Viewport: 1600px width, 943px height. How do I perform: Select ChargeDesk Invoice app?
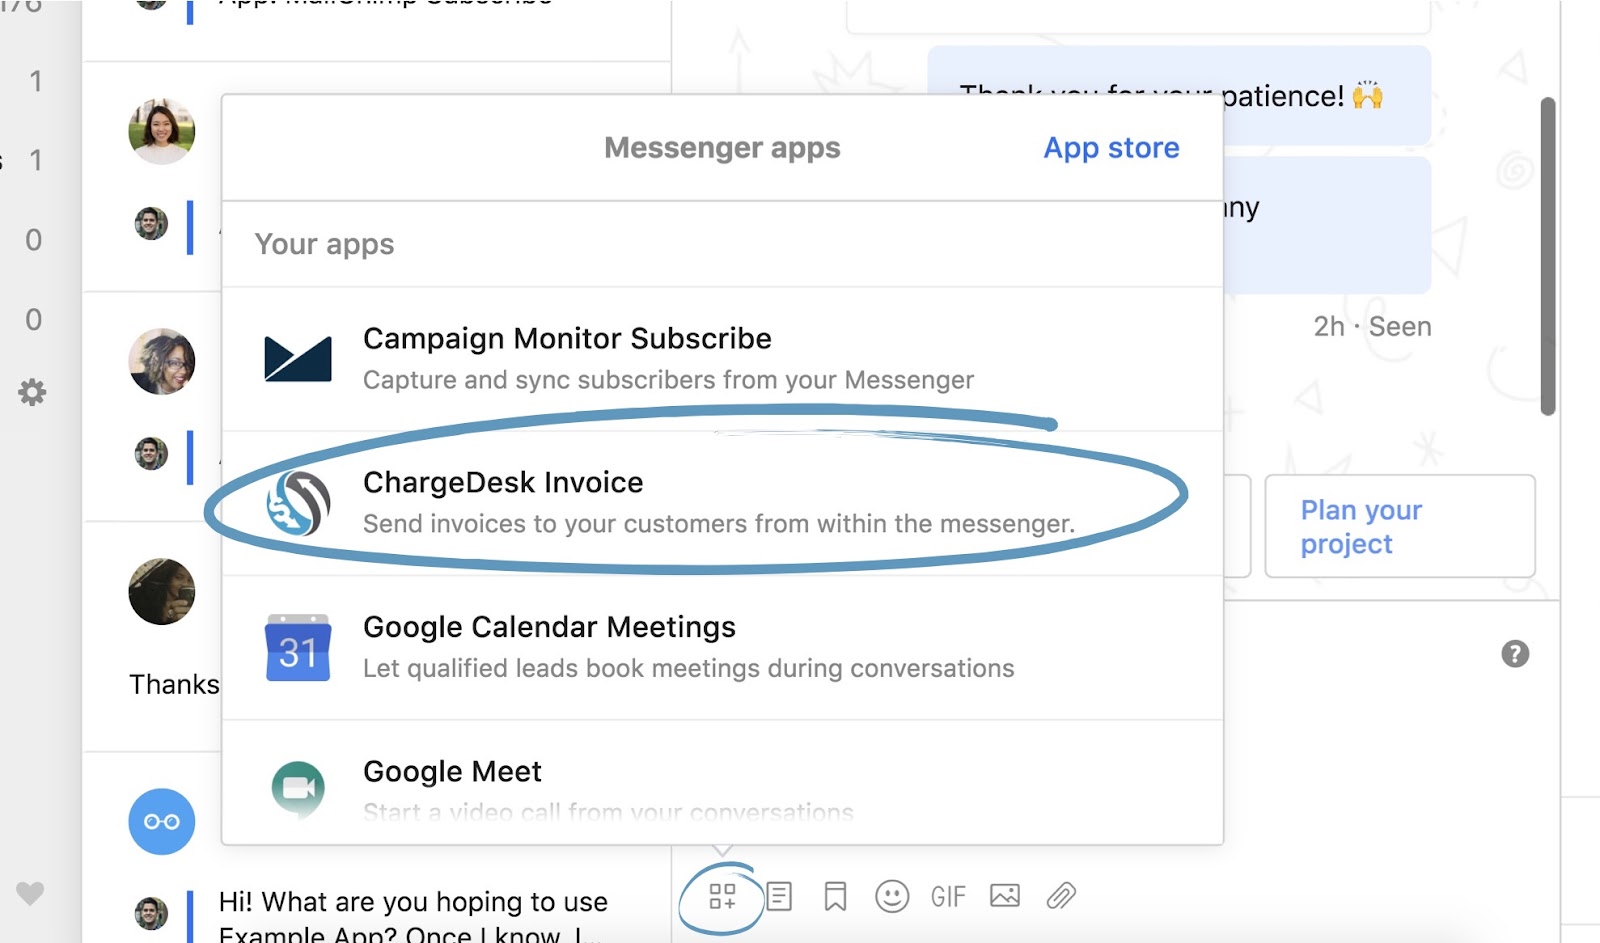[x=722, y=503]
